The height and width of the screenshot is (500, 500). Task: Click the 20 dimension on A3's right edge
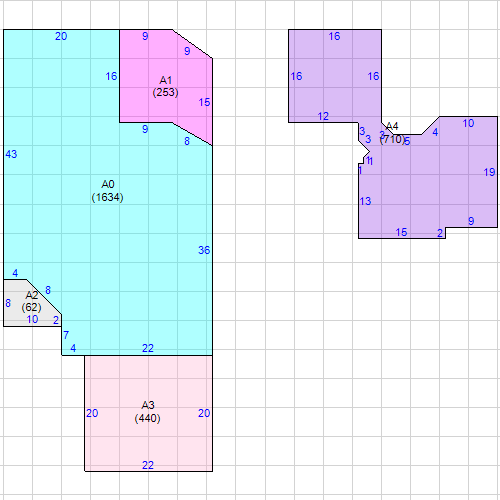[204, 413]
